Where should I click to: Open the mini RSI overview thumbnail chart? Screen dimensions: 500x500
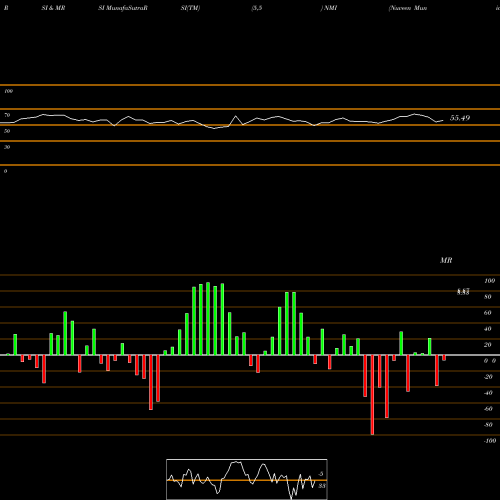(x=247, y=479)
